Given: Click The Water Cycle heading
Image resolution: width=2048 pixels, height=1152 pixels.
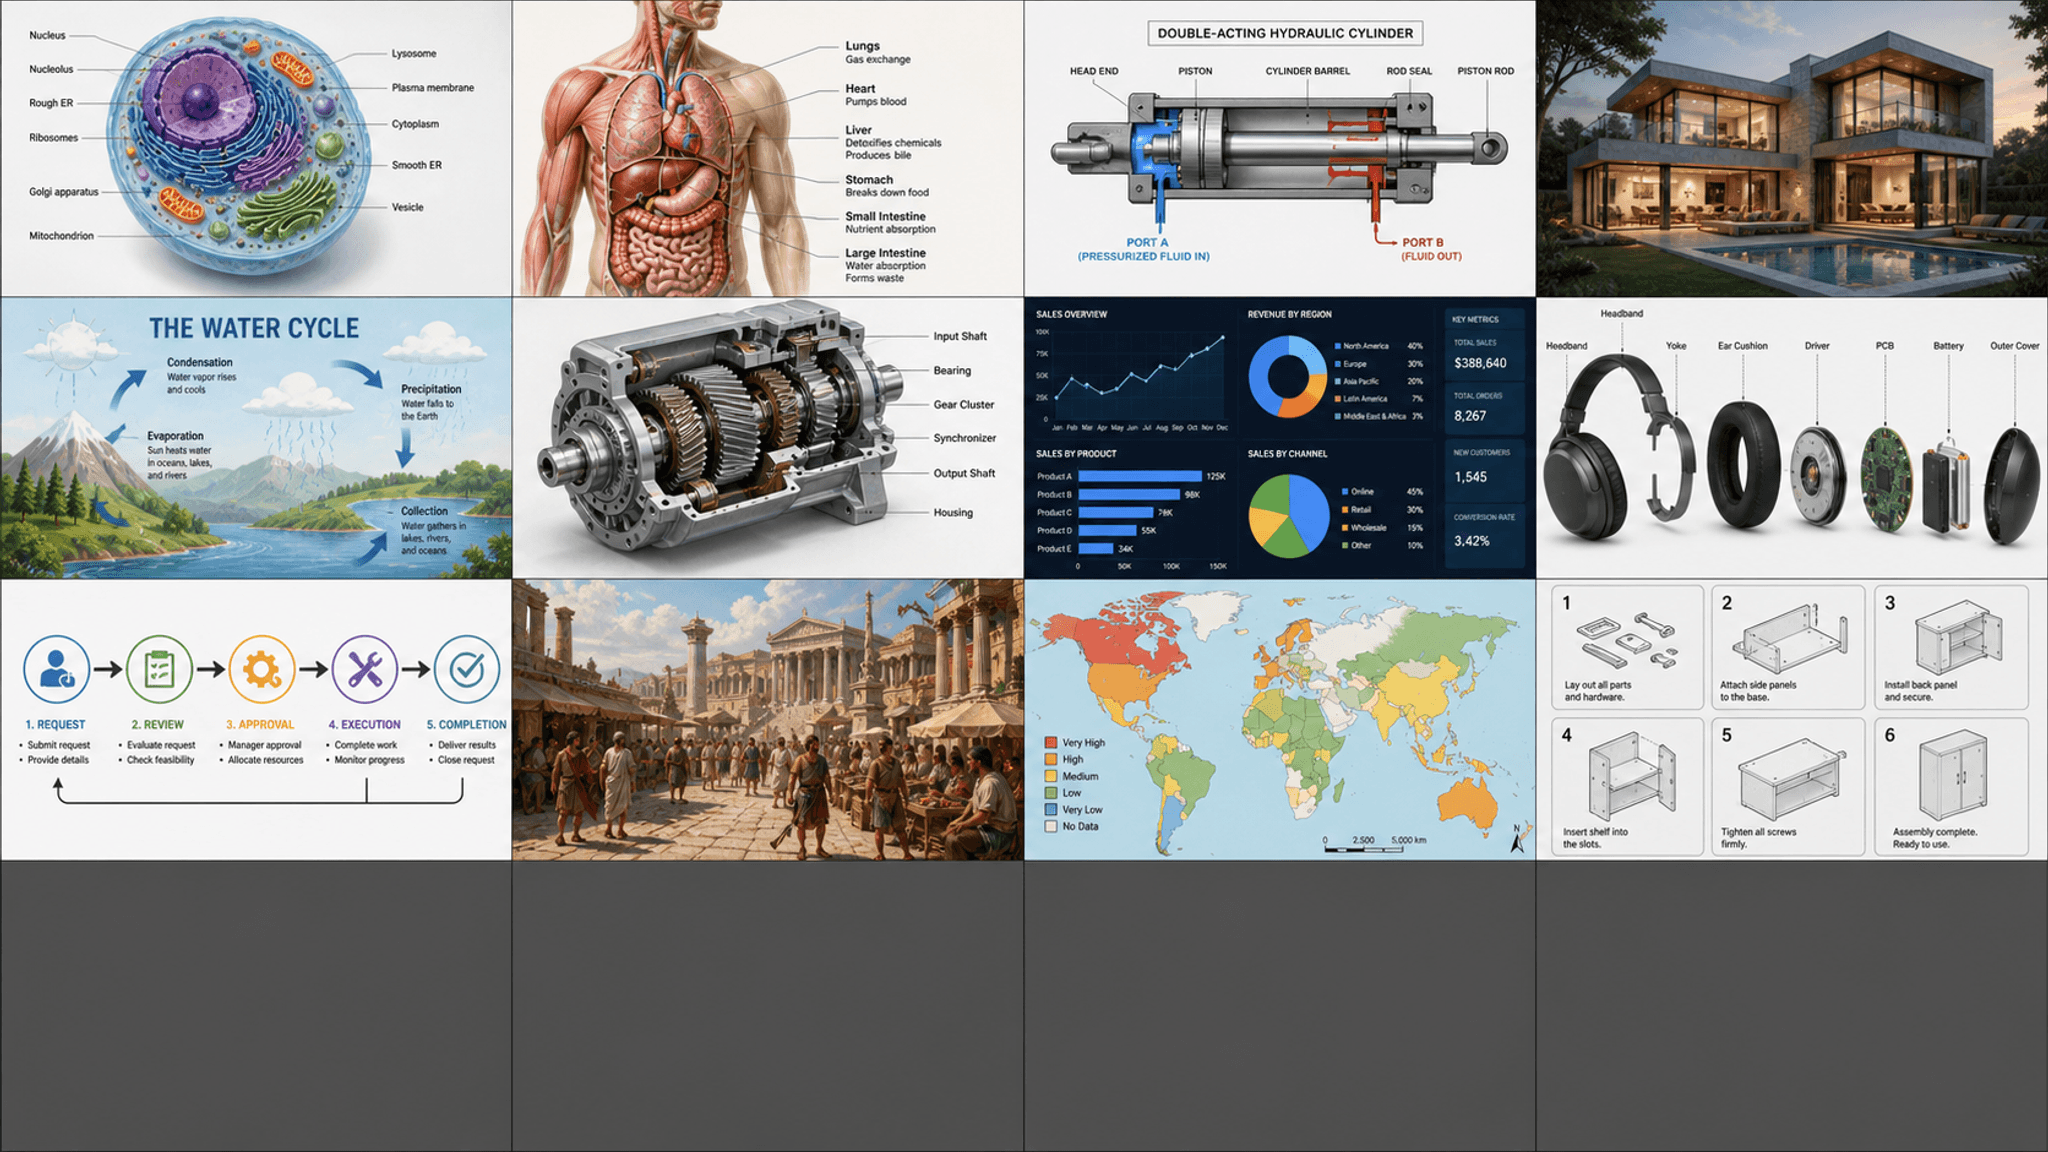Looking at the screenshot, I should tap(254, 328).
